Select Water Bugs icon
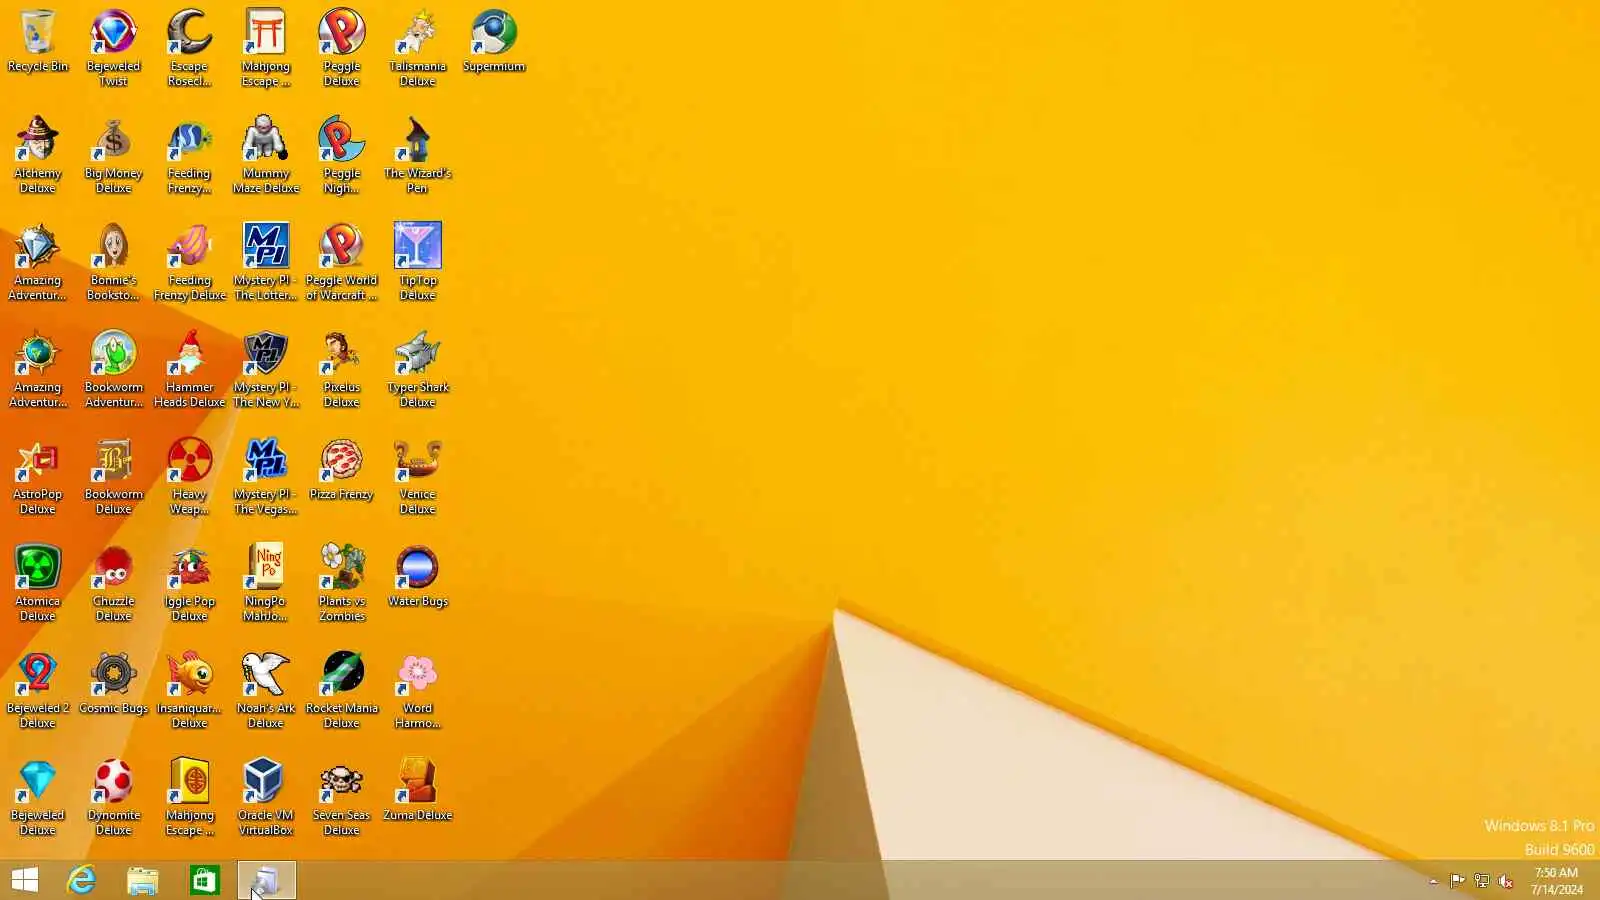Viewport: 1600px width, 900px height. tap(418, 577)
